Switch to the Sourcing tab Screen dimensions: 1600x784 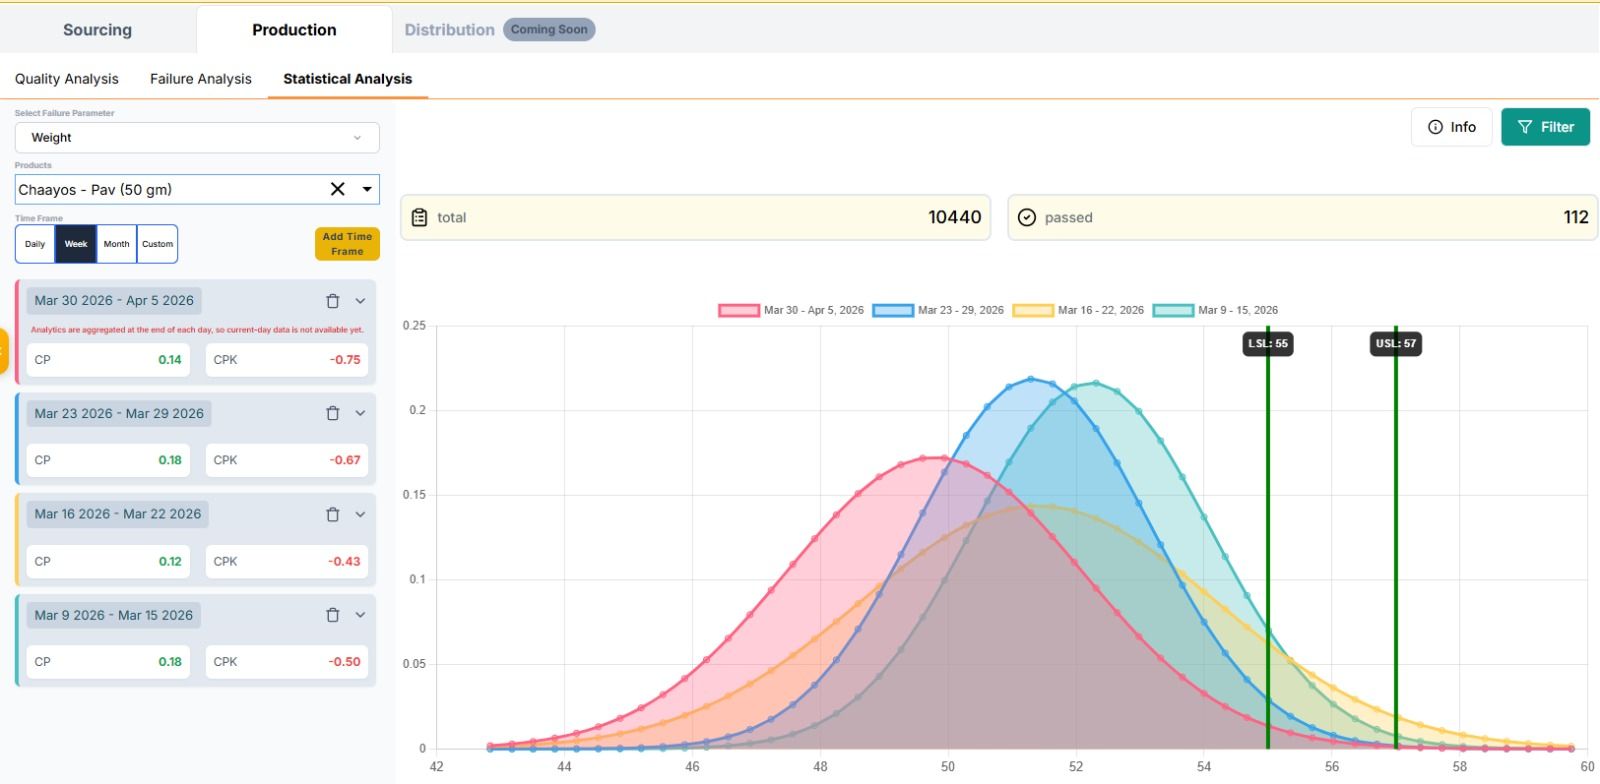pyautogui.click(x=97, y=30)
